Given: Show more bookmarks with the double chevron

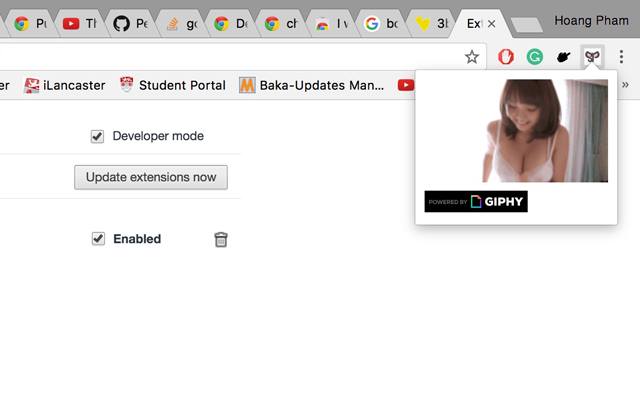Looking at the screenshot, I should click(x=625, y=85).
